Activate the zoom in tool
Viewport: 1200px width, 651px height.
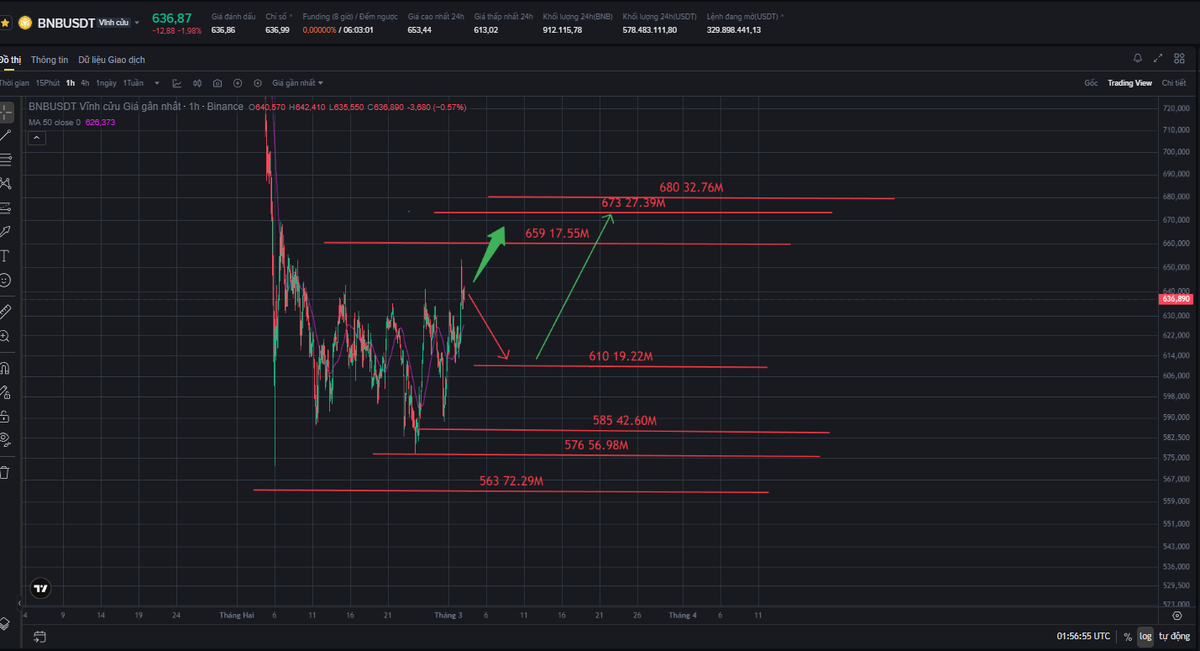(x=5, y=336)
